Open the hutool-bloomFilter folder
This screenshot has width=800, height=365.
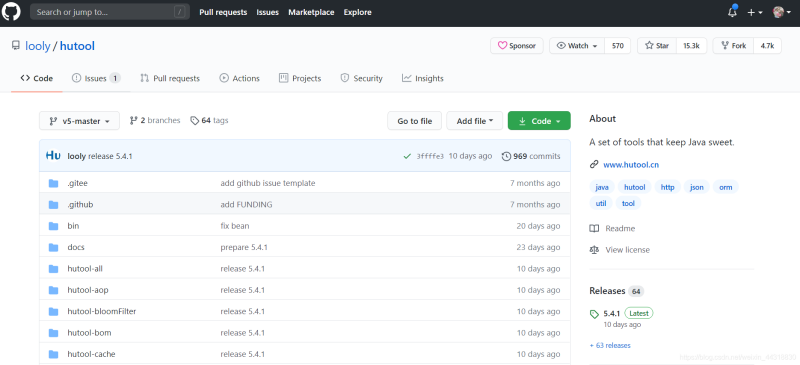coord(102,312)
